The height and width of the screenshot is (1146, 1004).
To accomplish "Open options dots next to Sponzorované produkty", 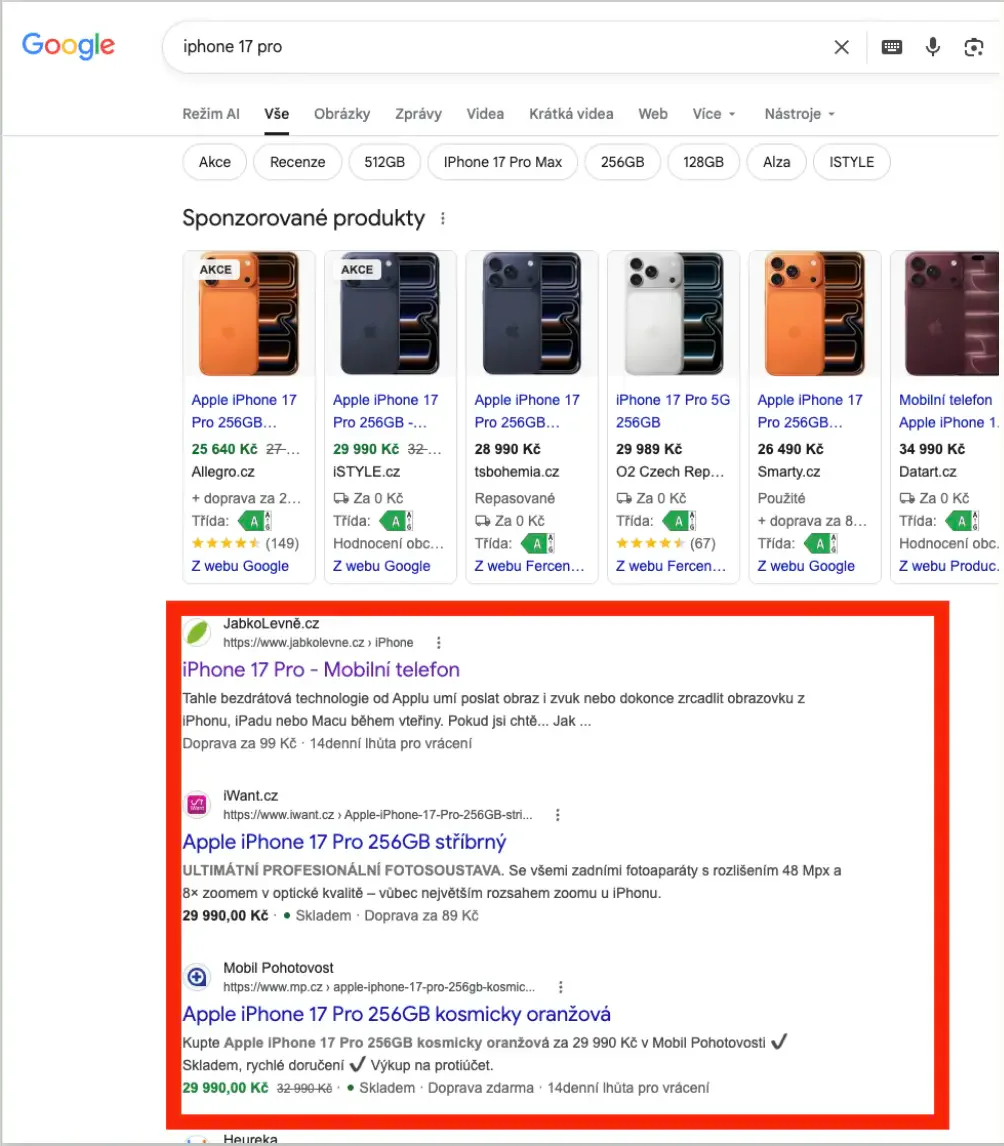I will coord(443,219).
